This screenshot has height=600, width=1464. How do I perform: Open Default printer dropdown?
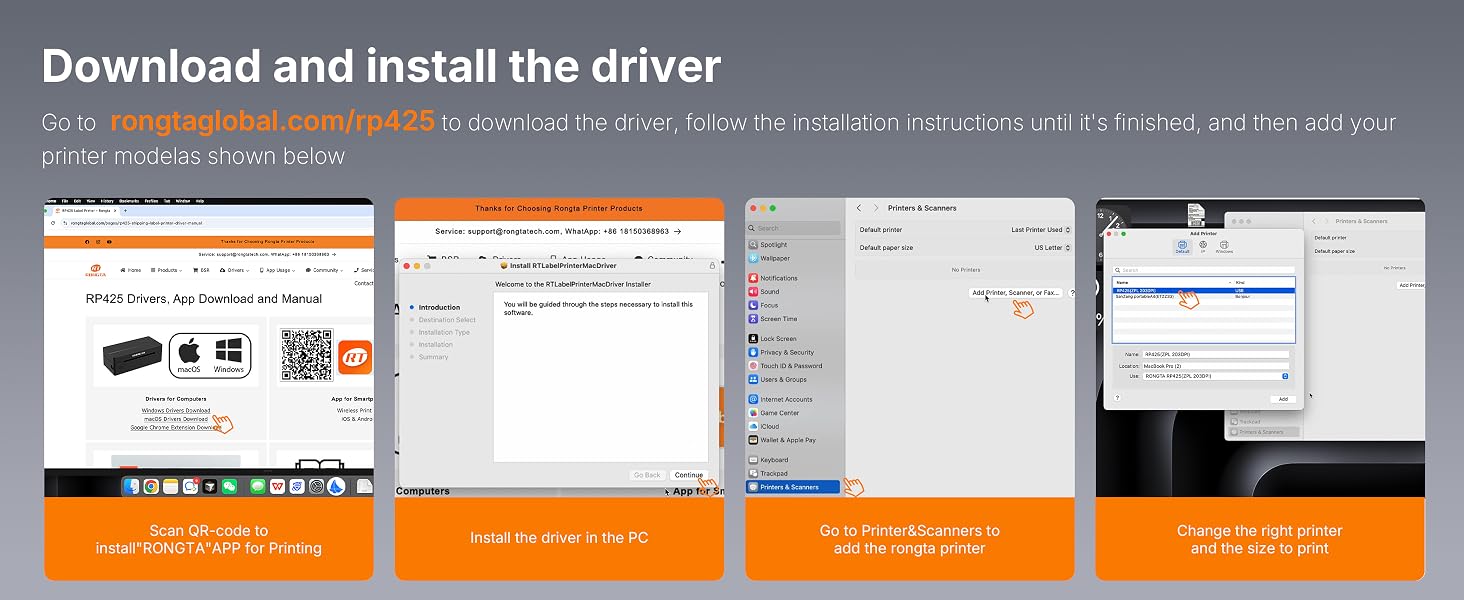click(1041, 230)
